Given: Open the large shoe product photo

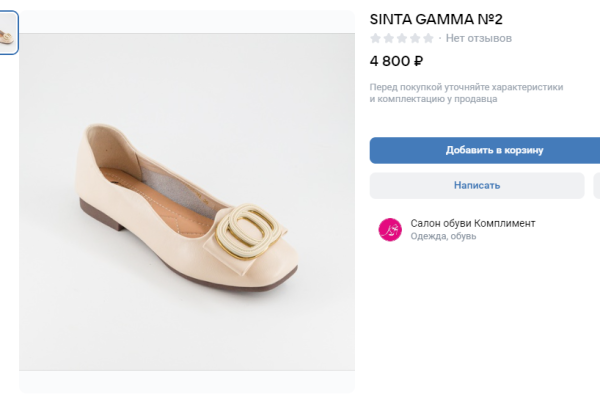Looking at the screenshot, I should click(187, 200).
